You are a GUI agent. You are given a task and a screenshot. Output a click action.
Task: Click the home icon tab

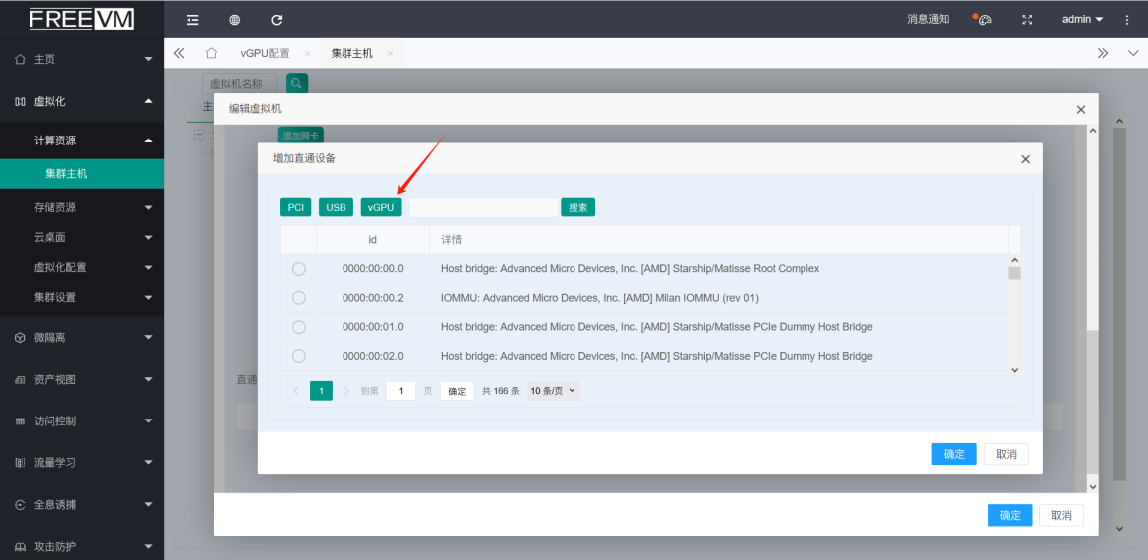coord(211,53)
